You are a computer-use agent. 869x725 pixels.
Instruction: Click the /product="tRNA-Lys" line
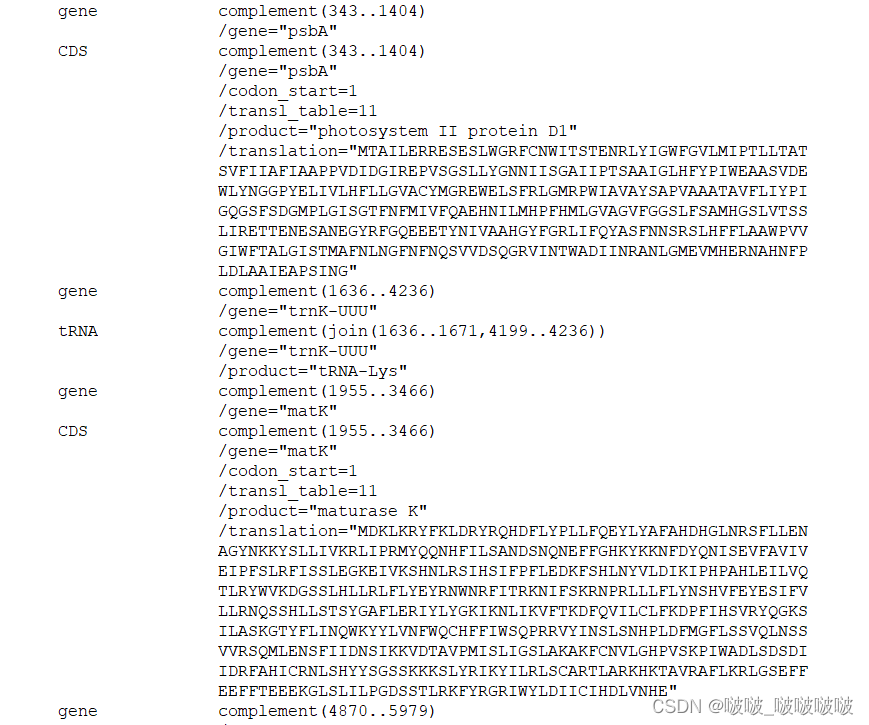313,371
